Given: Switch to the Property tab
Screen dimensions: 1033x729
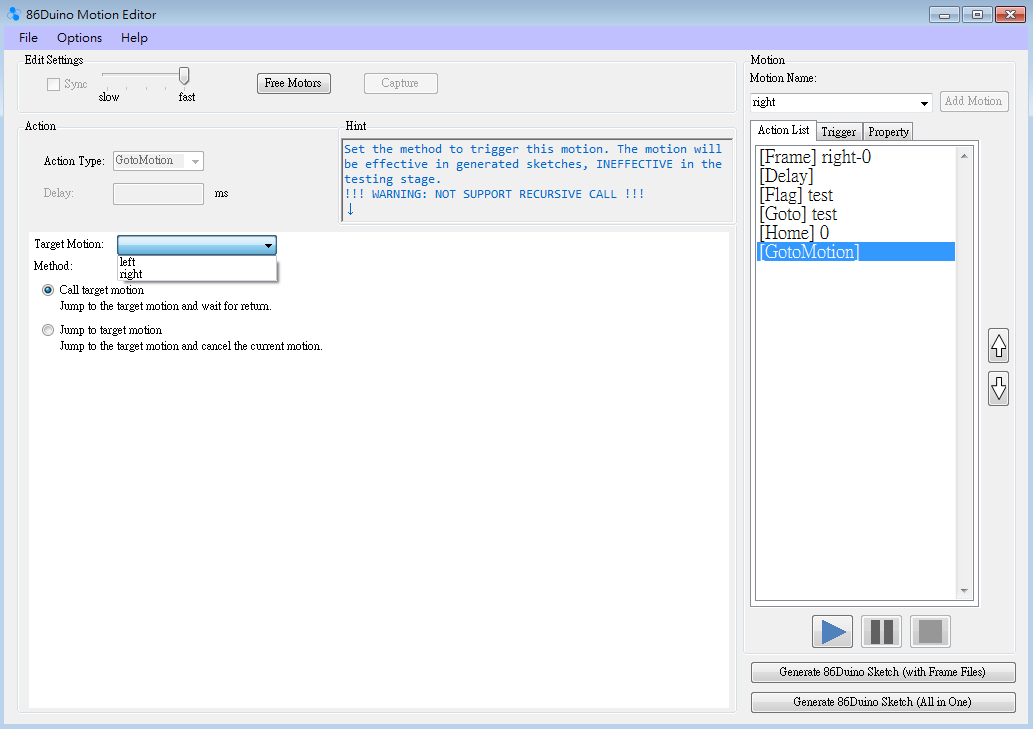Looking at the screenshot, I should [x=888, y=132].
